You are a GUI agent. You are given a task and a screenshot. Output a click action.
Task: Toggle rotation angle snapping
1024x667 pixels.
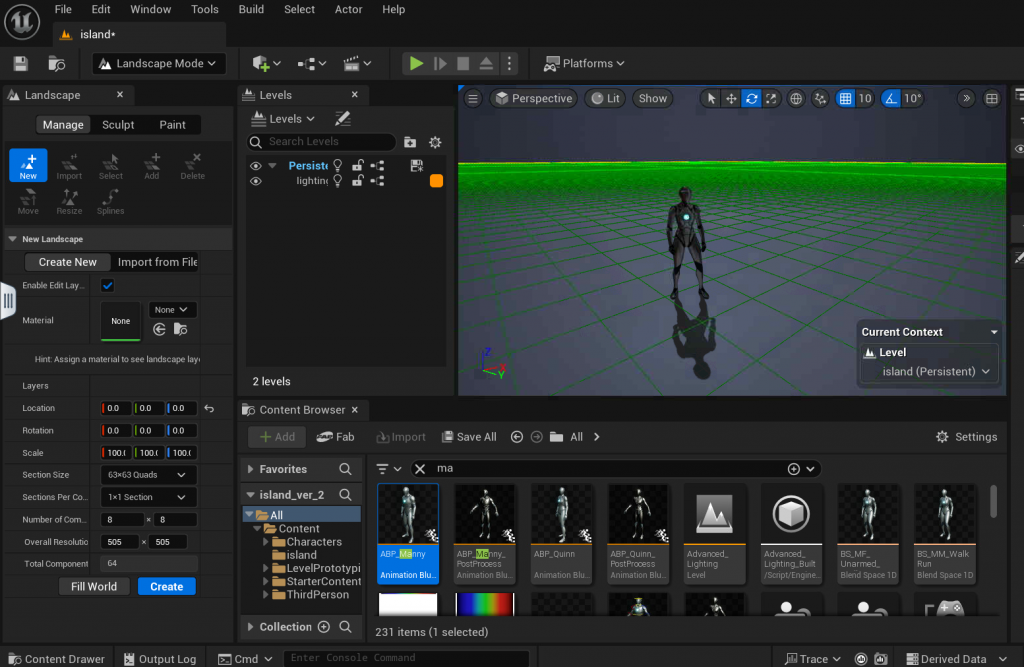click(x=891, y=99)
